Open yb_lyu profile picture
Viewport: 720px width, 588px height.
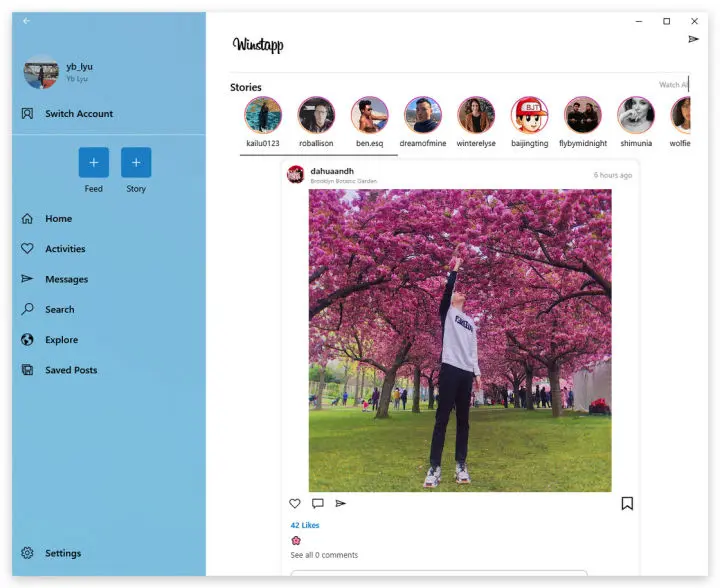41,72
